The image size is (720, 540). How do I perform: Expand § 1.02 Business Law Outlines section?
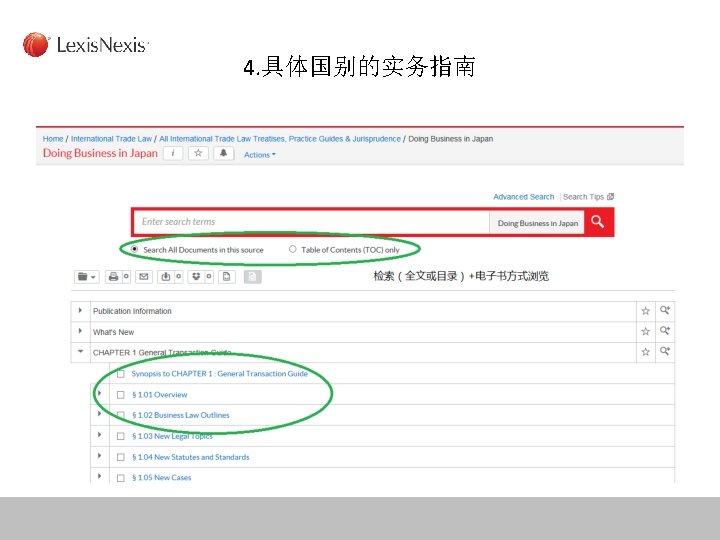[99, 414]
